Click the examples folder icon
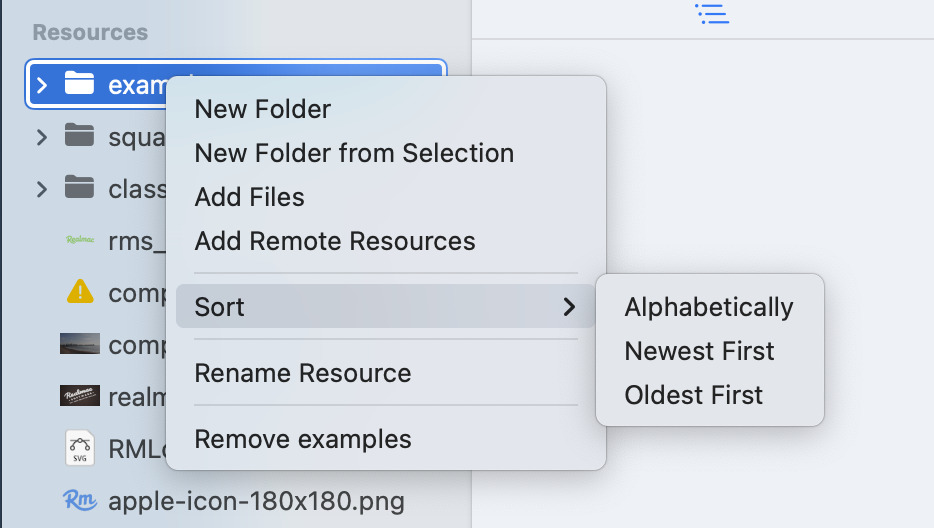The width and height of the screenshot is (934, 528). [79, 85]
